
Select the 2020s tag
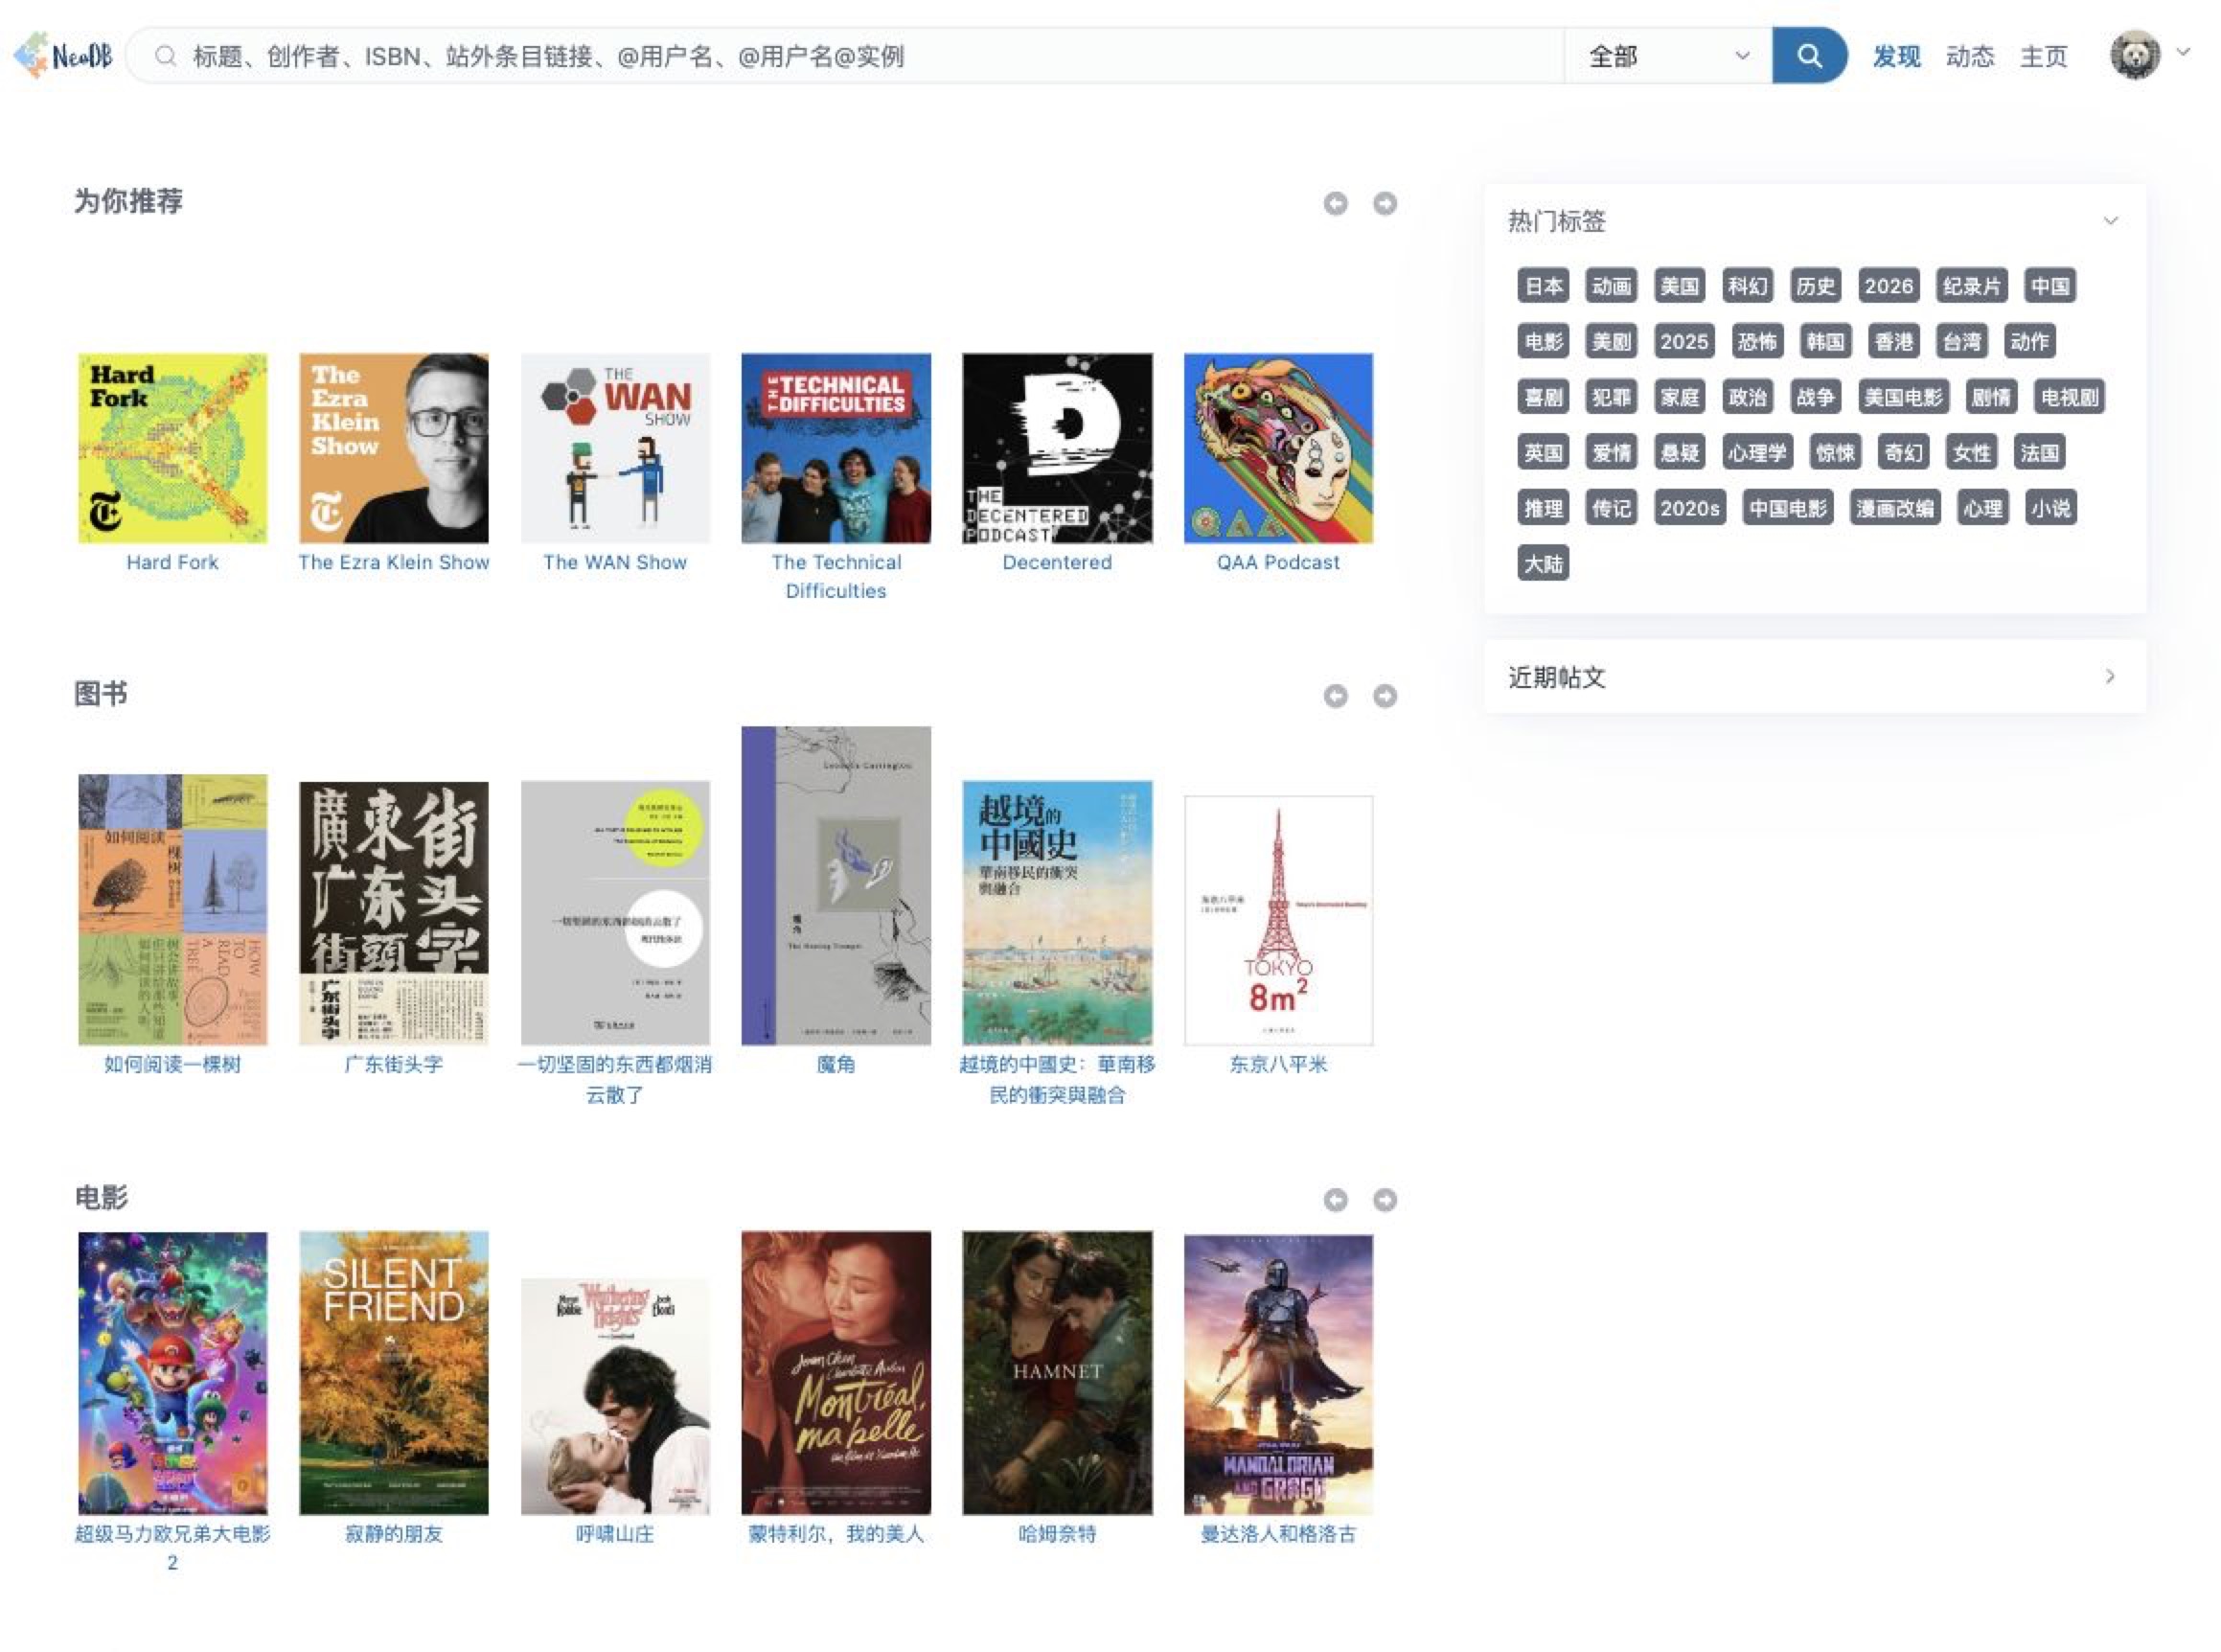(x=1689, y=508)
